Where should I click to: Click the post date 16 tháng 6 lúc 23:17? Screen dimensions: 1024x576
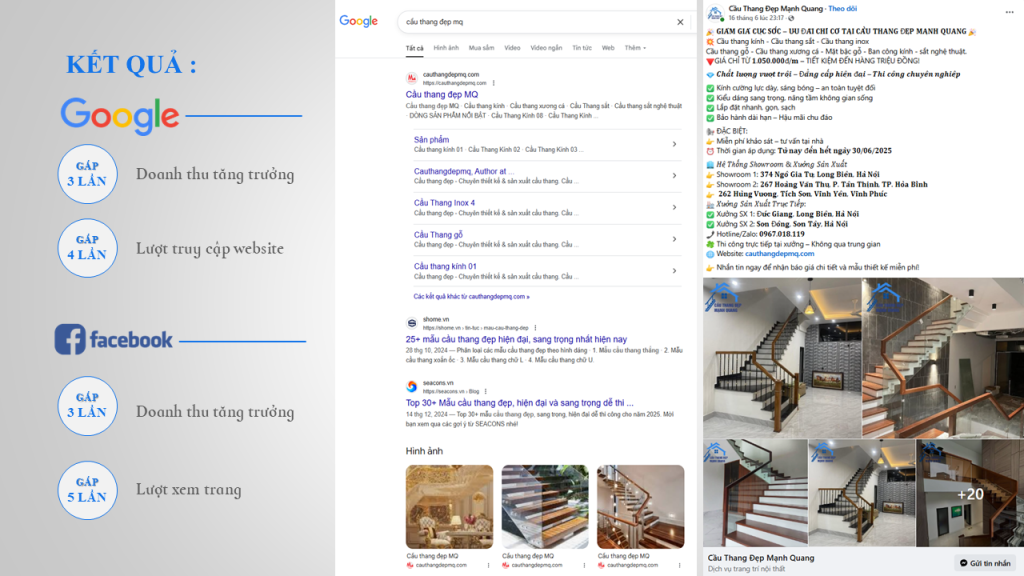[x=756, y=18]
